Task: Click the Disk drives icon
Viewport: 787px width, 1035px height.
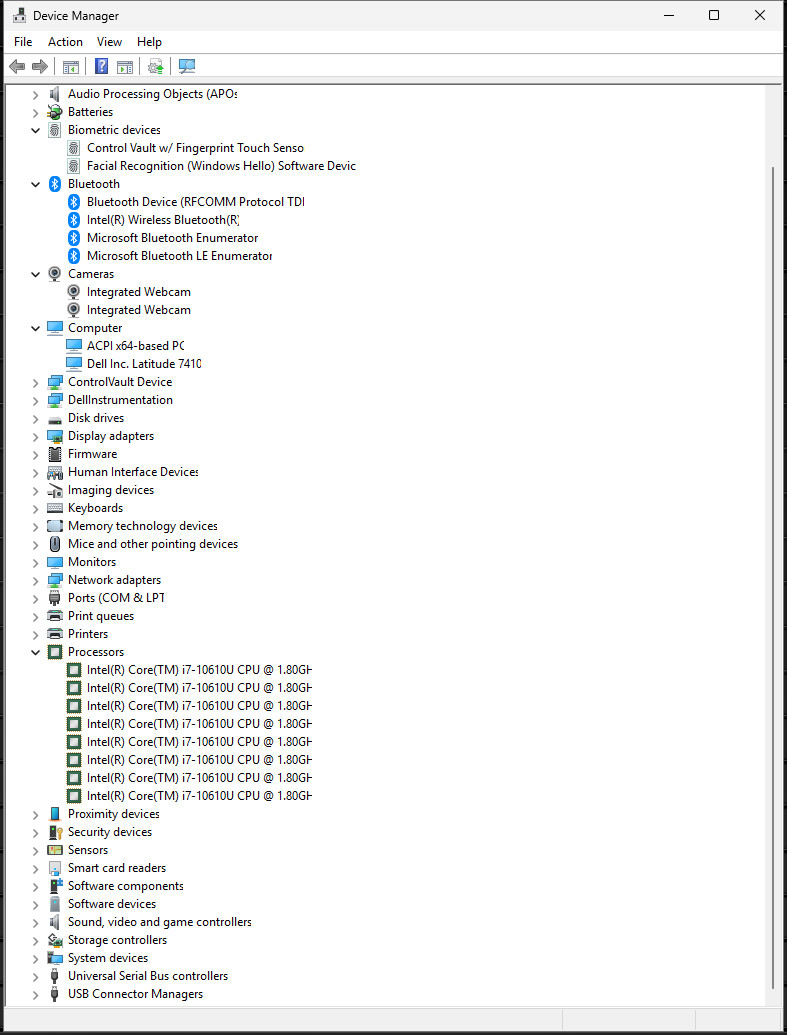Action: click(55, 418)
